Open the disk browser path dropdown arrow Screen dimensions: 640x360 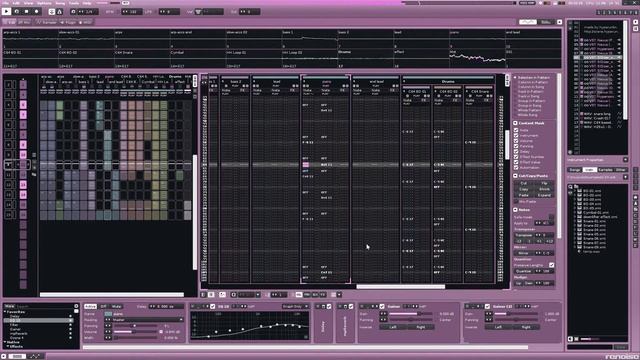(625, 178)
